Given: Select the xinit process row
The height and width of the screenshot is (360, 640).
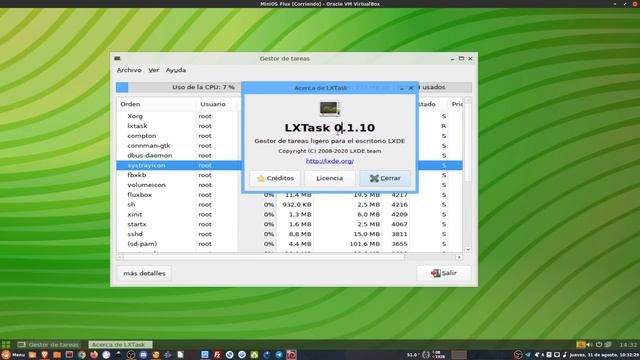Looking at the screenshot, I should click(x=289, y=214).
